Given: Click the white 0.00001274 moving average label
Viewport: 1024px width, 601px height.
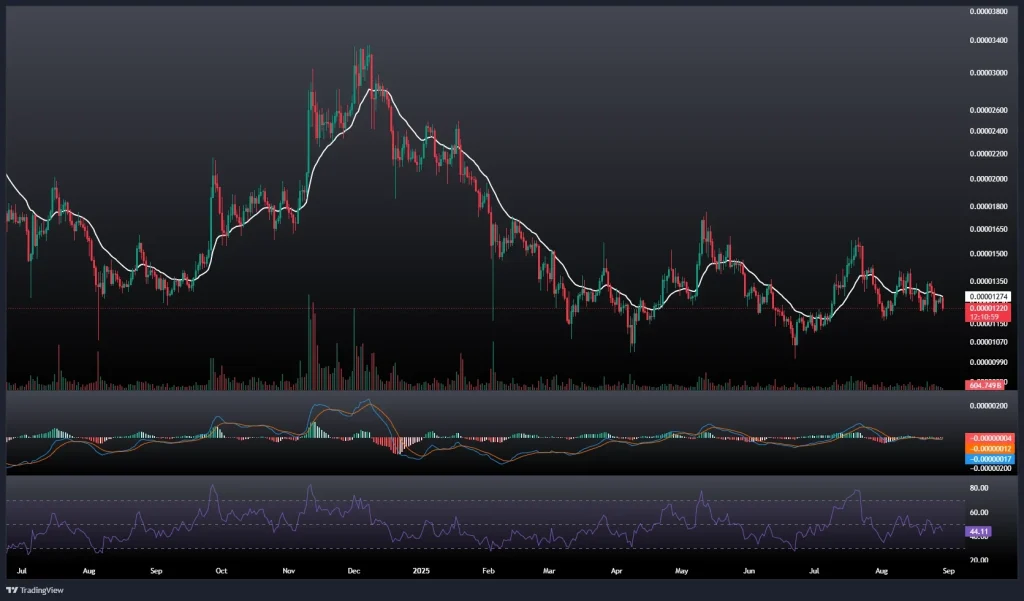Looking at the screenshot, I should click(988, 297).
